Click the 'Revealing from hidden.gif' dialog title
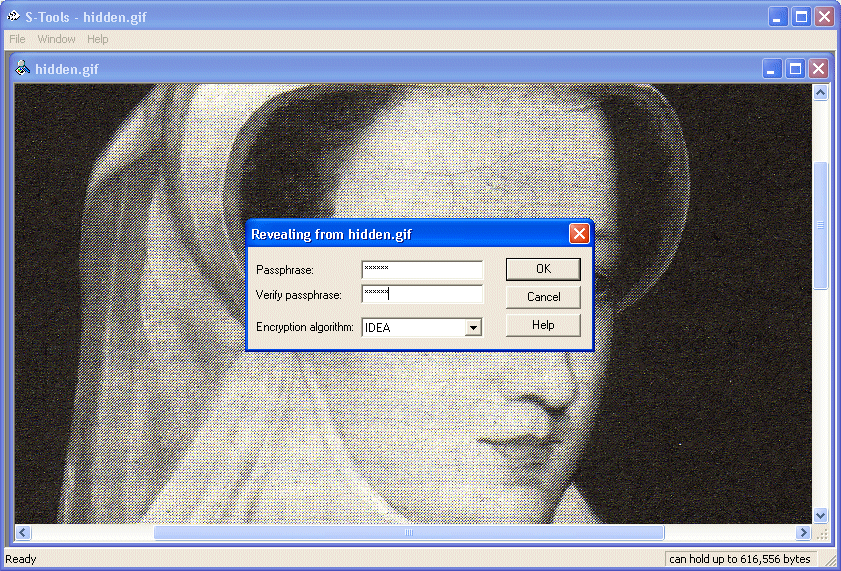841x571 pixels. point(331,234)
